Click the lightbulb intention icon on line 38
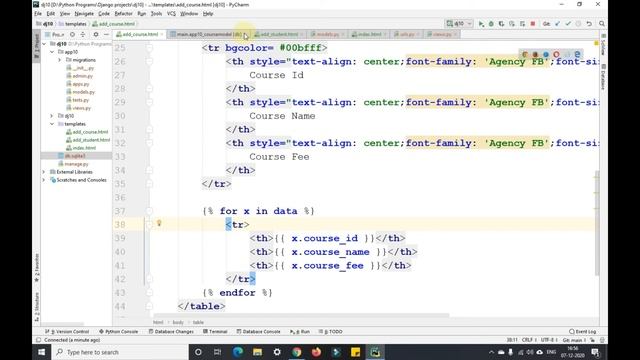This screenshot has height=360, width=640. tap(159, 223)
